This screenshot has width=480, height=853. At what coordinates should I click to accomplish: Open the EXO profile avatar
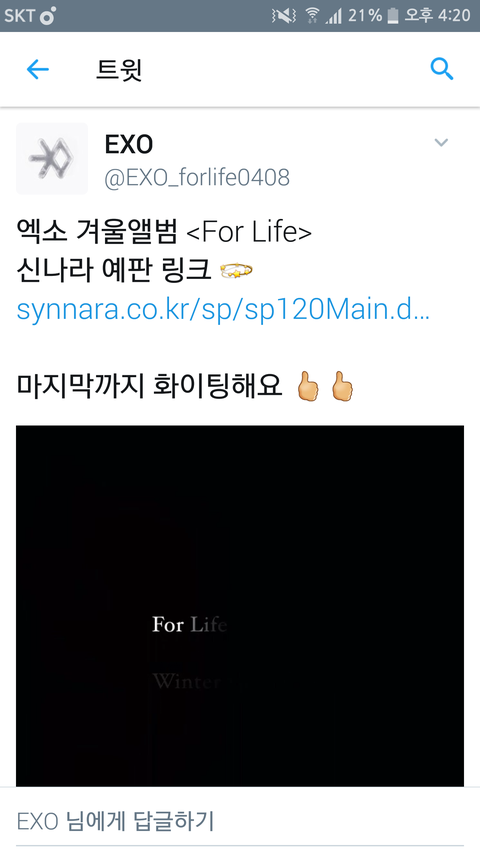52,158
